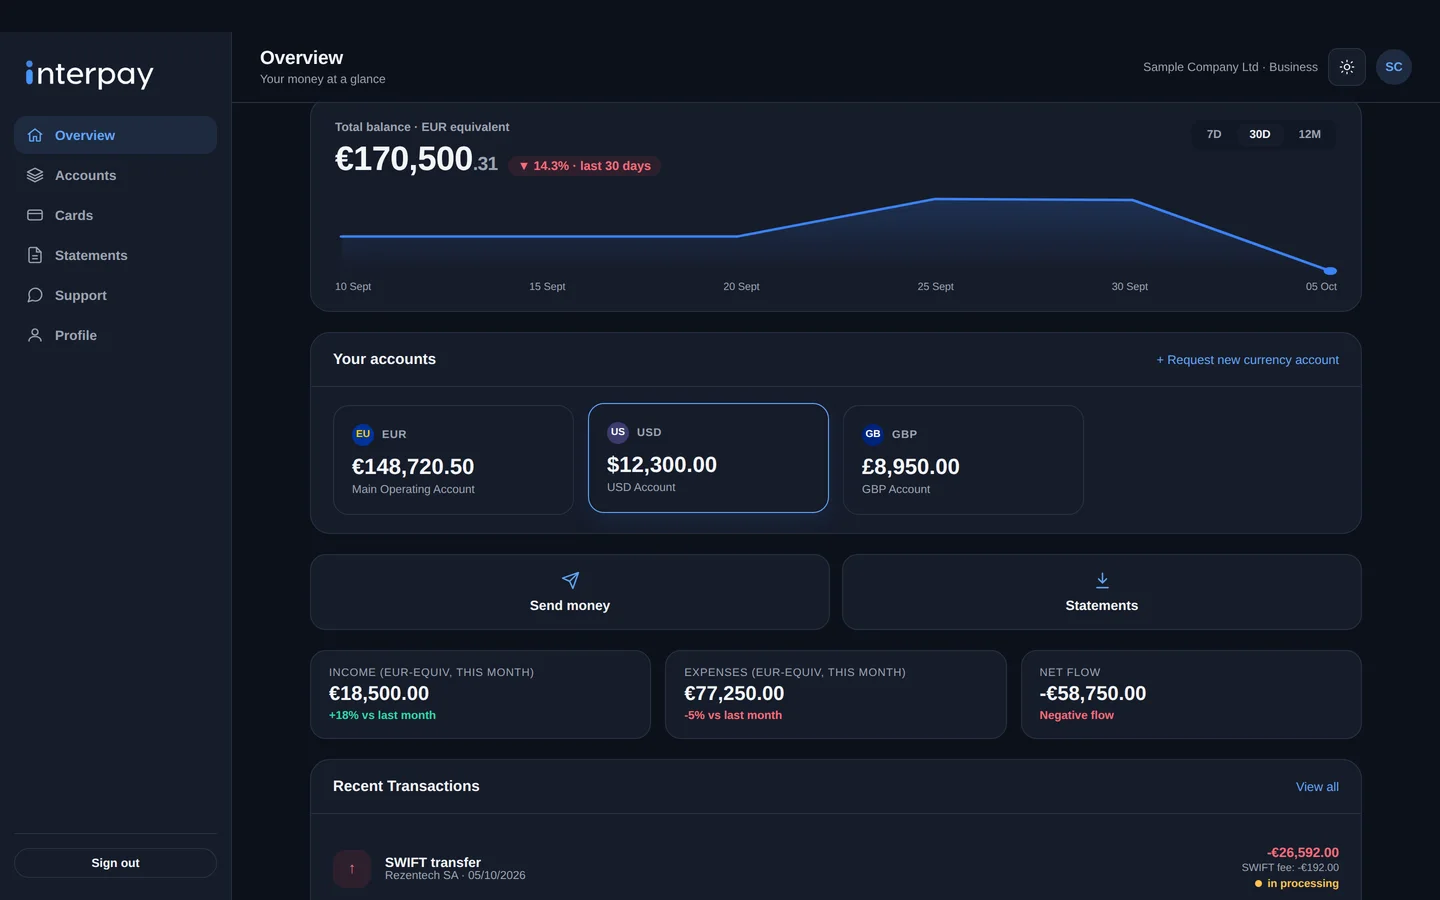Select the USD Account card
The width and height of the screenshot is (1440, 900).
tap(708, 458)
